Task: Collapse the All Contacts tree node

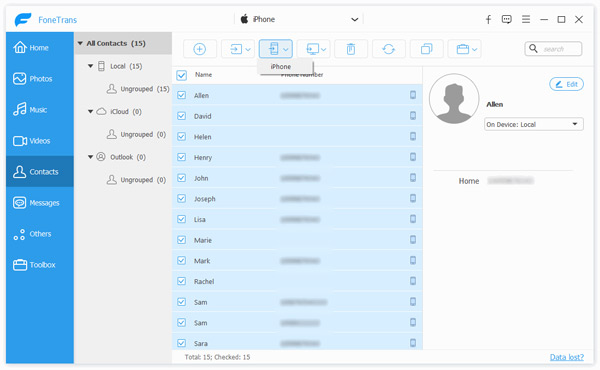Action: pos(80,43)
